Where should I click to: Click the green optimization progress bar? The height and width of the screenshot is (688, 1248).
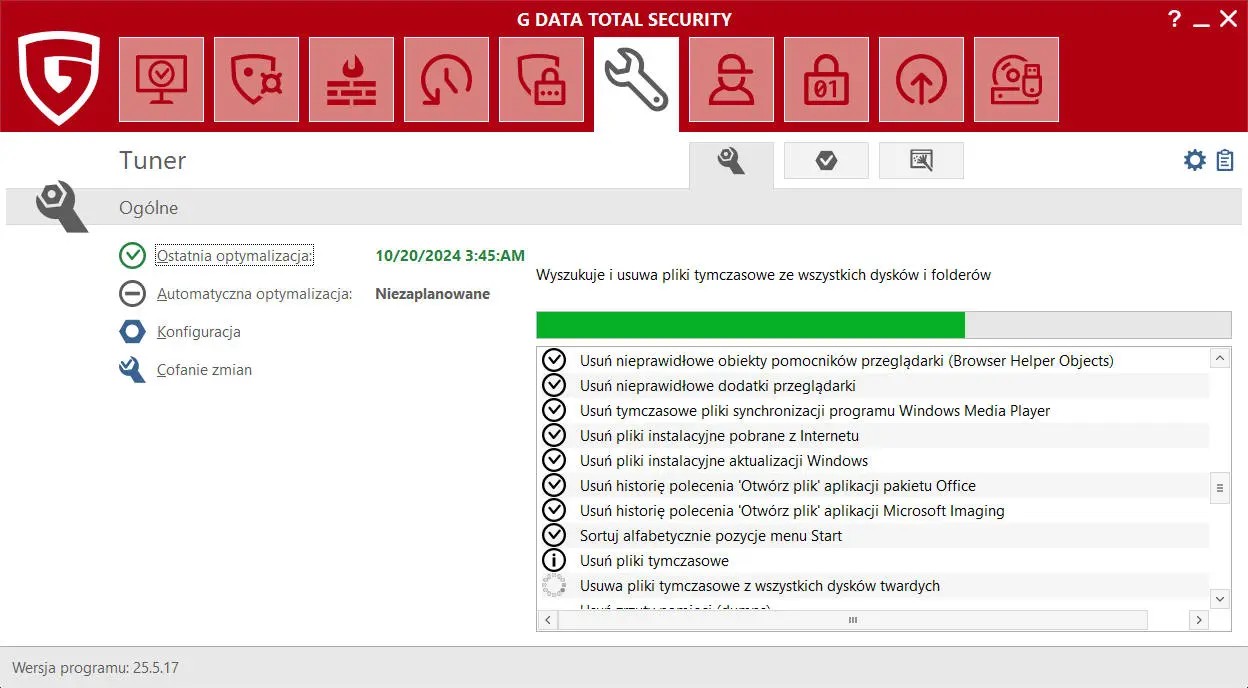point(750,324)
